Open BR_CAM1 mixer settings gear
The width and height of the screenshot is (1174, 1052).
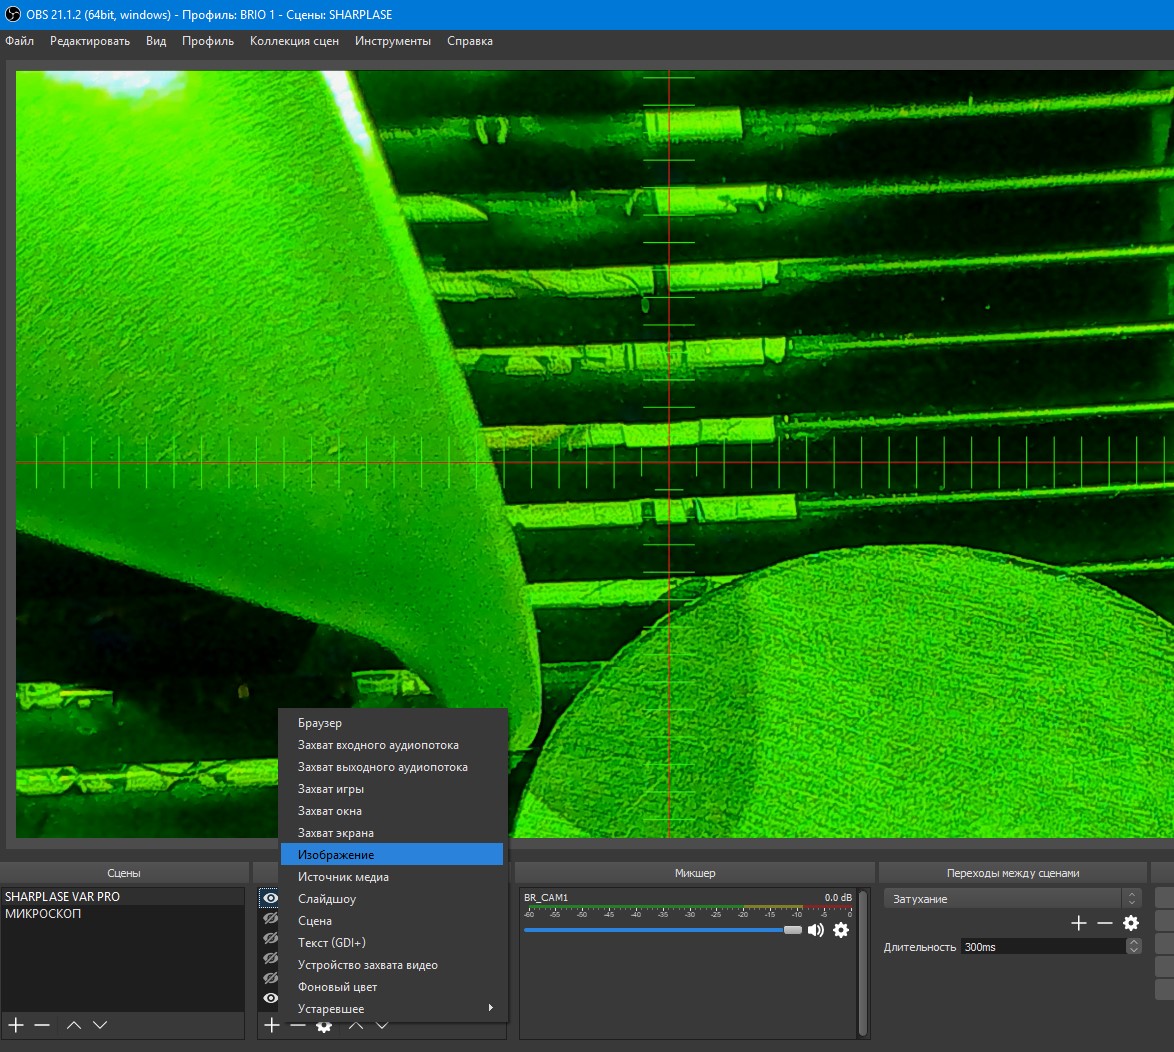point(841,930)
